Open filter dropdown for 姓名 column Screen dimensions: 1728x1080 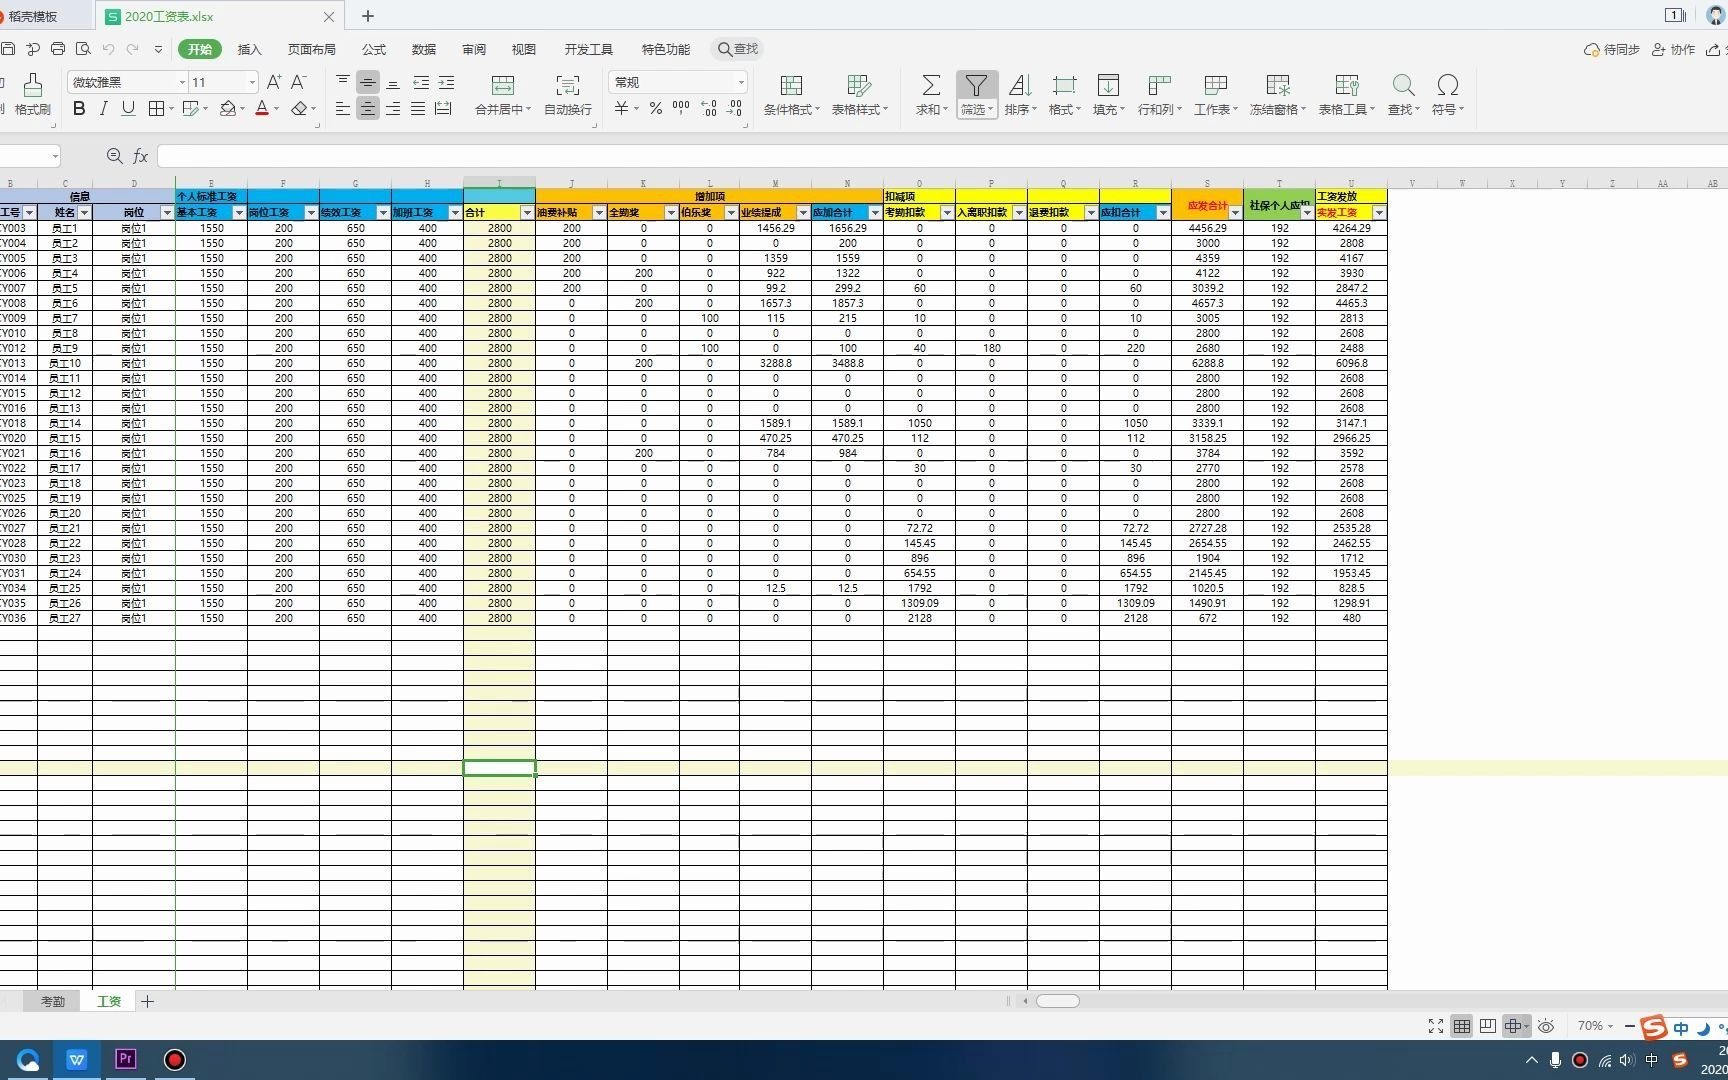click(85, 213)
